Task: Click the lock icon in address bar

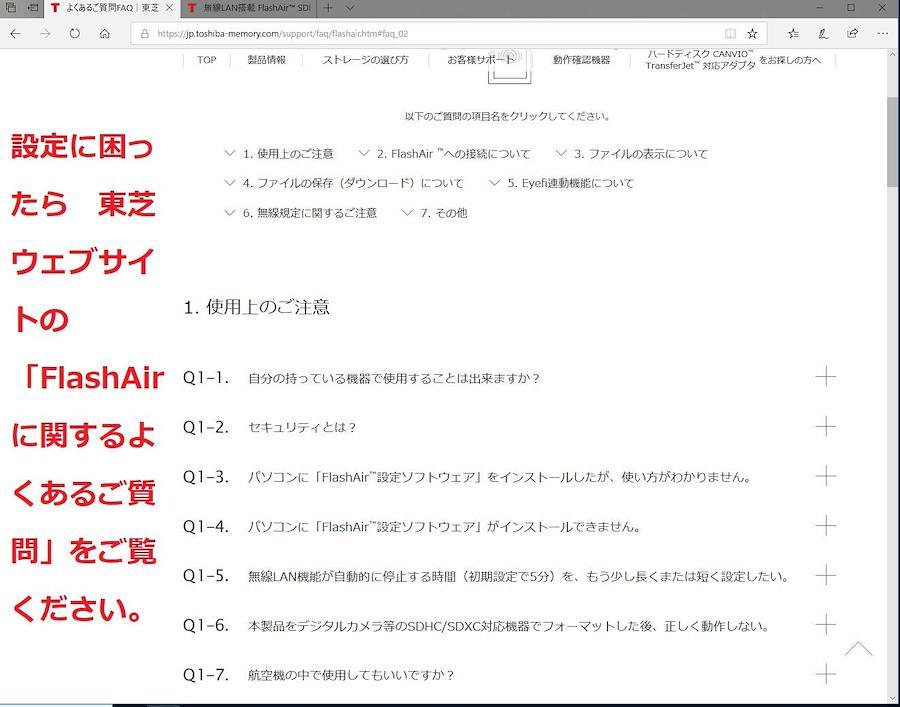Action: pos(145,34)
